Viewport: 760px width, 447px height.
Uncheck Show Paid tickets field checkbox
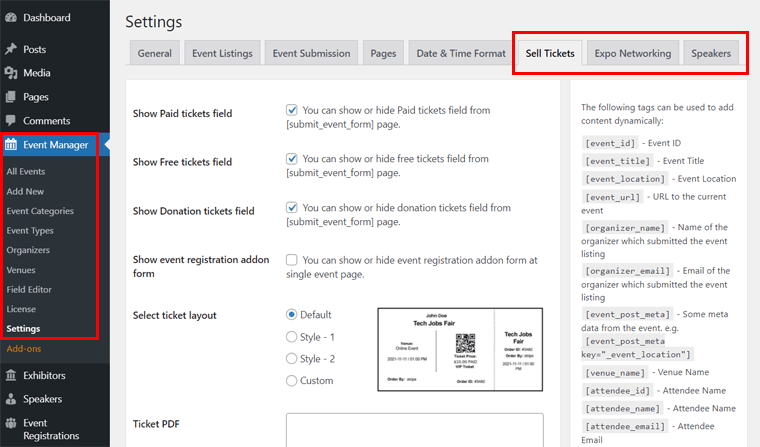click(x=292, y=110)
